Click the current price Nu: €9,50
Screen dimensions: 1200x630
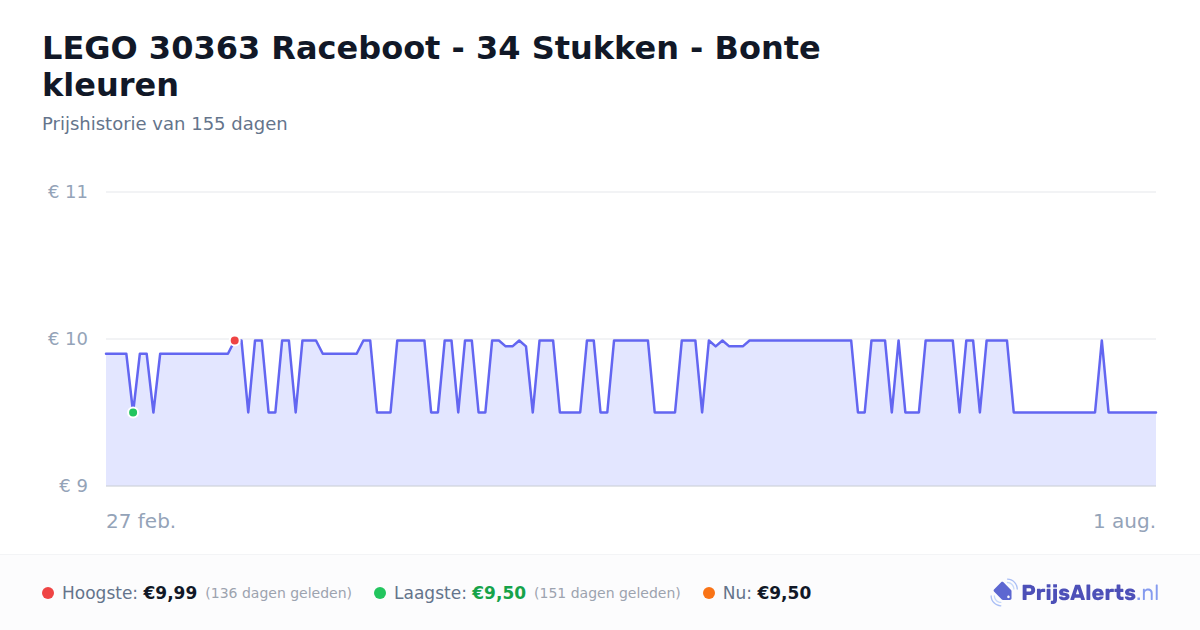point(767,593)
